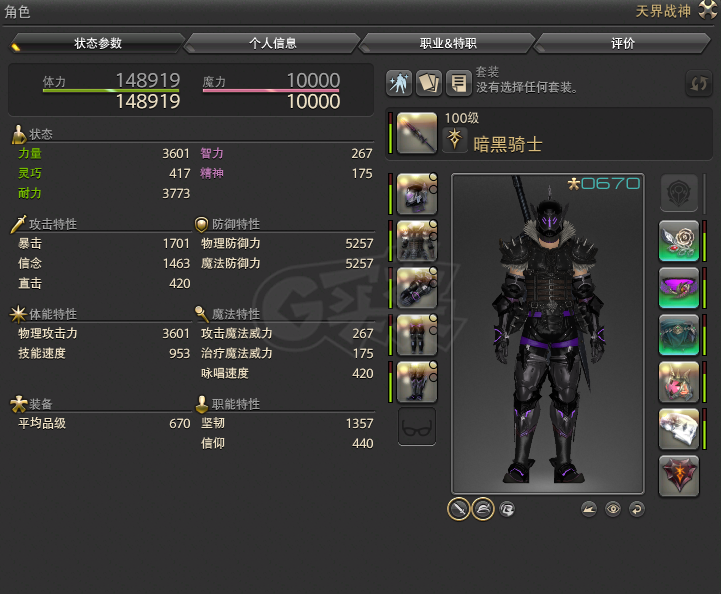Open the gear set list icon
The height and width of the screenshot is (594, 721).
click(x=458, y=83)
